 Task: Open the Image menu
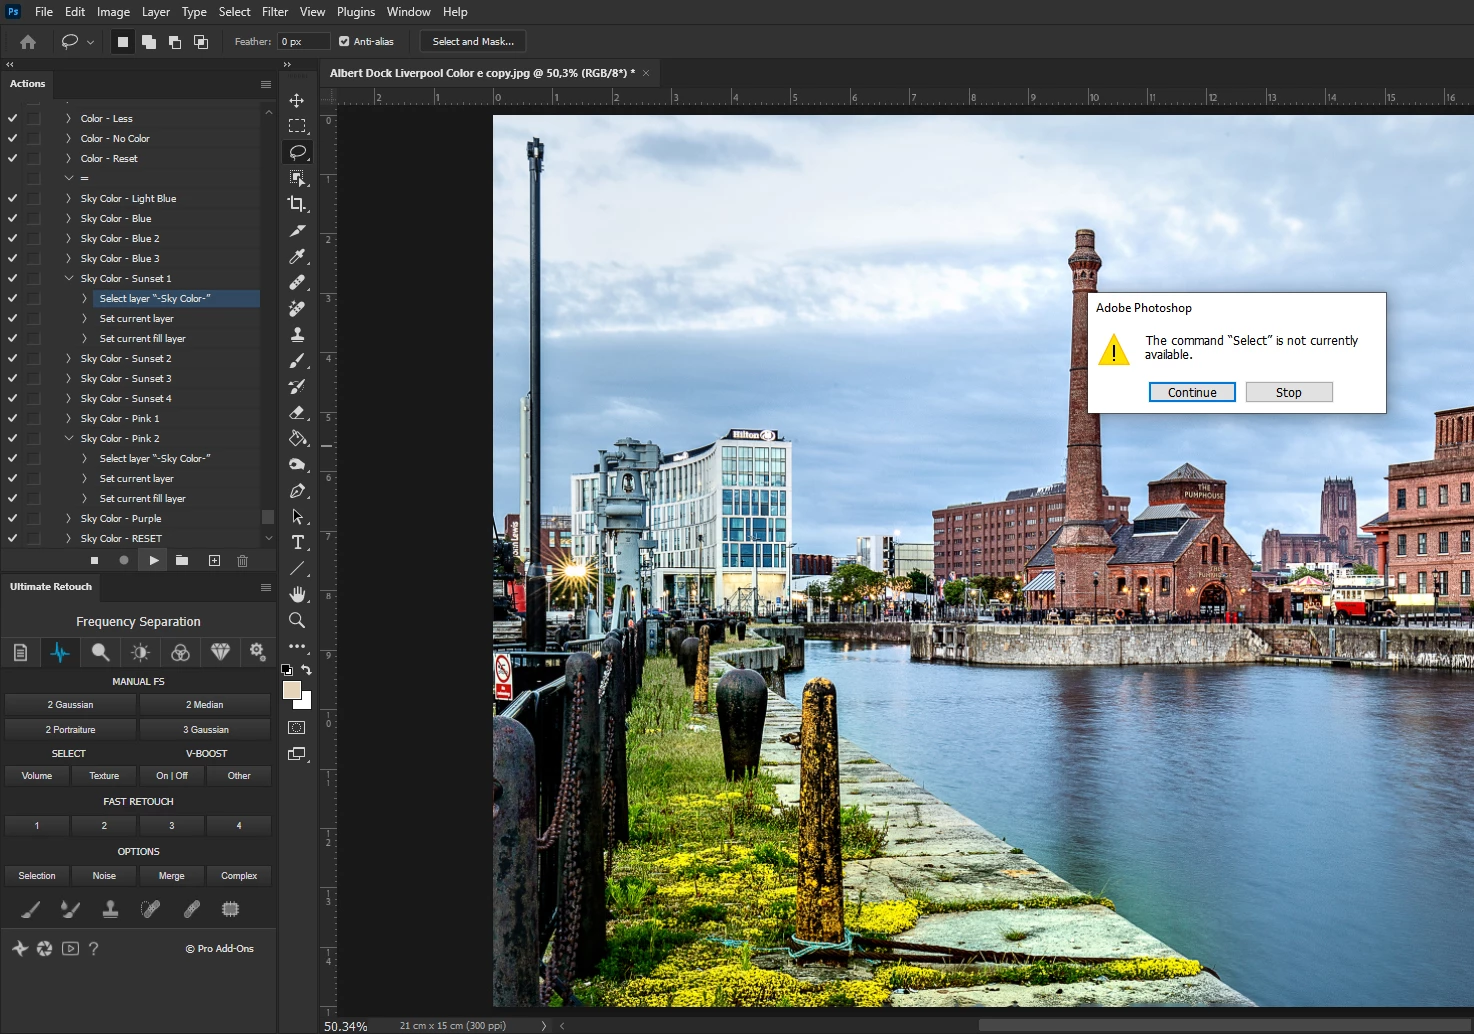coord(113,12)
